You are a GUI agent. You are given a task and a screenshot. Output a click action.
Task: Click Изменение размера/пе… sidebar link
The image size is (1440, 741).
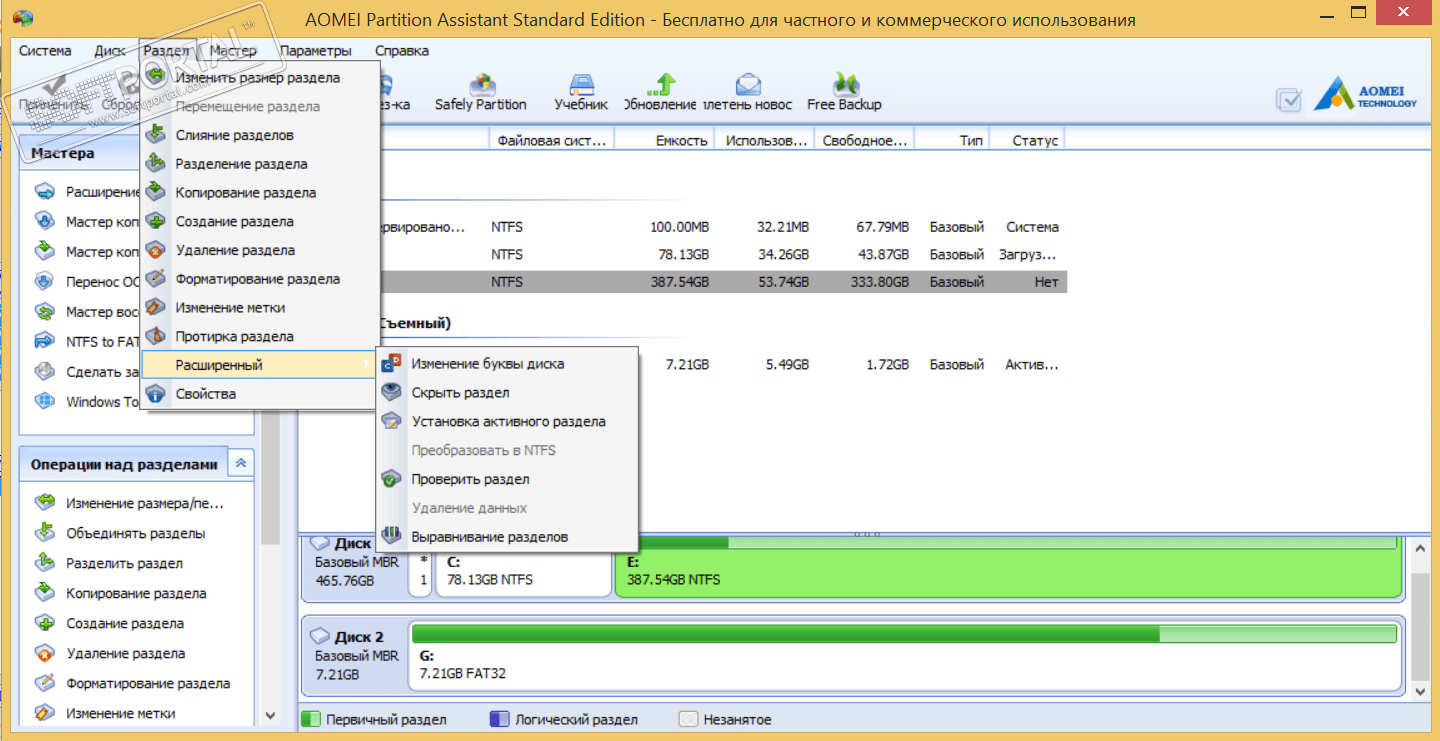[145, 503]
